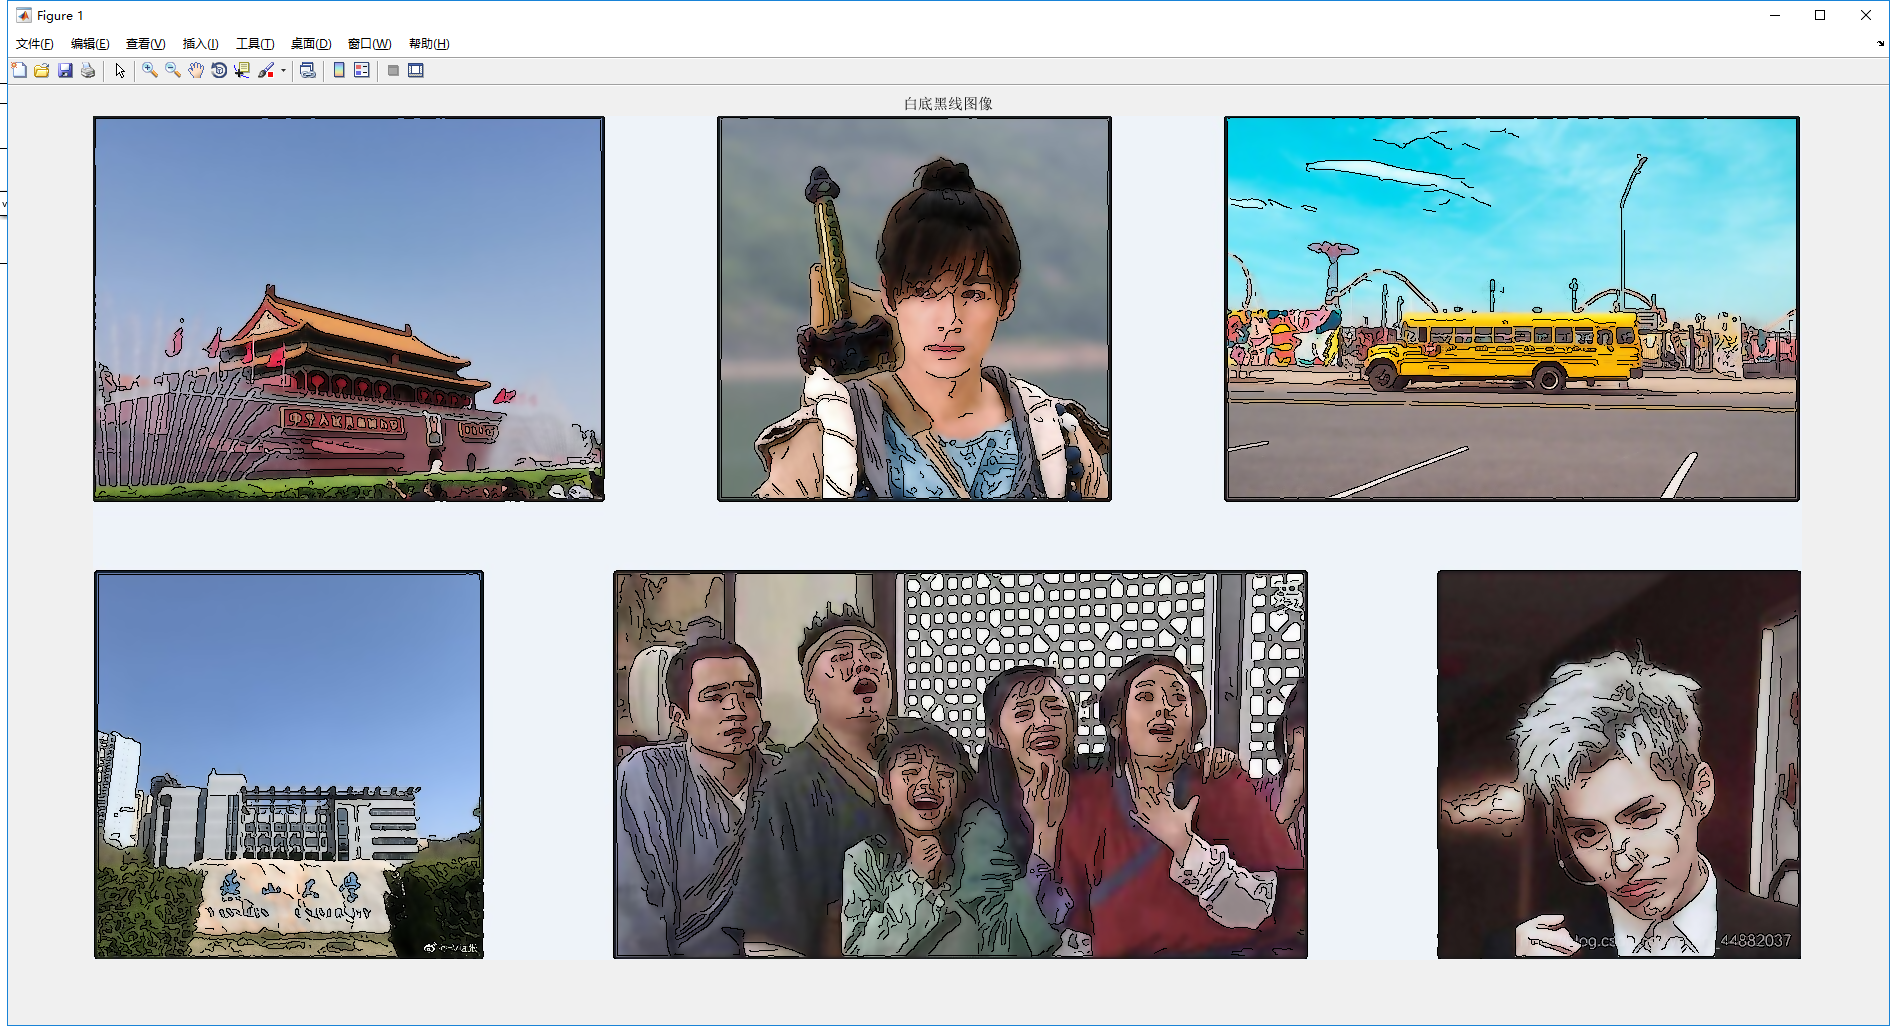1897x1033 pixels.
Task: Click the Hide Plot Tools icon
Action: coord(393,70)
